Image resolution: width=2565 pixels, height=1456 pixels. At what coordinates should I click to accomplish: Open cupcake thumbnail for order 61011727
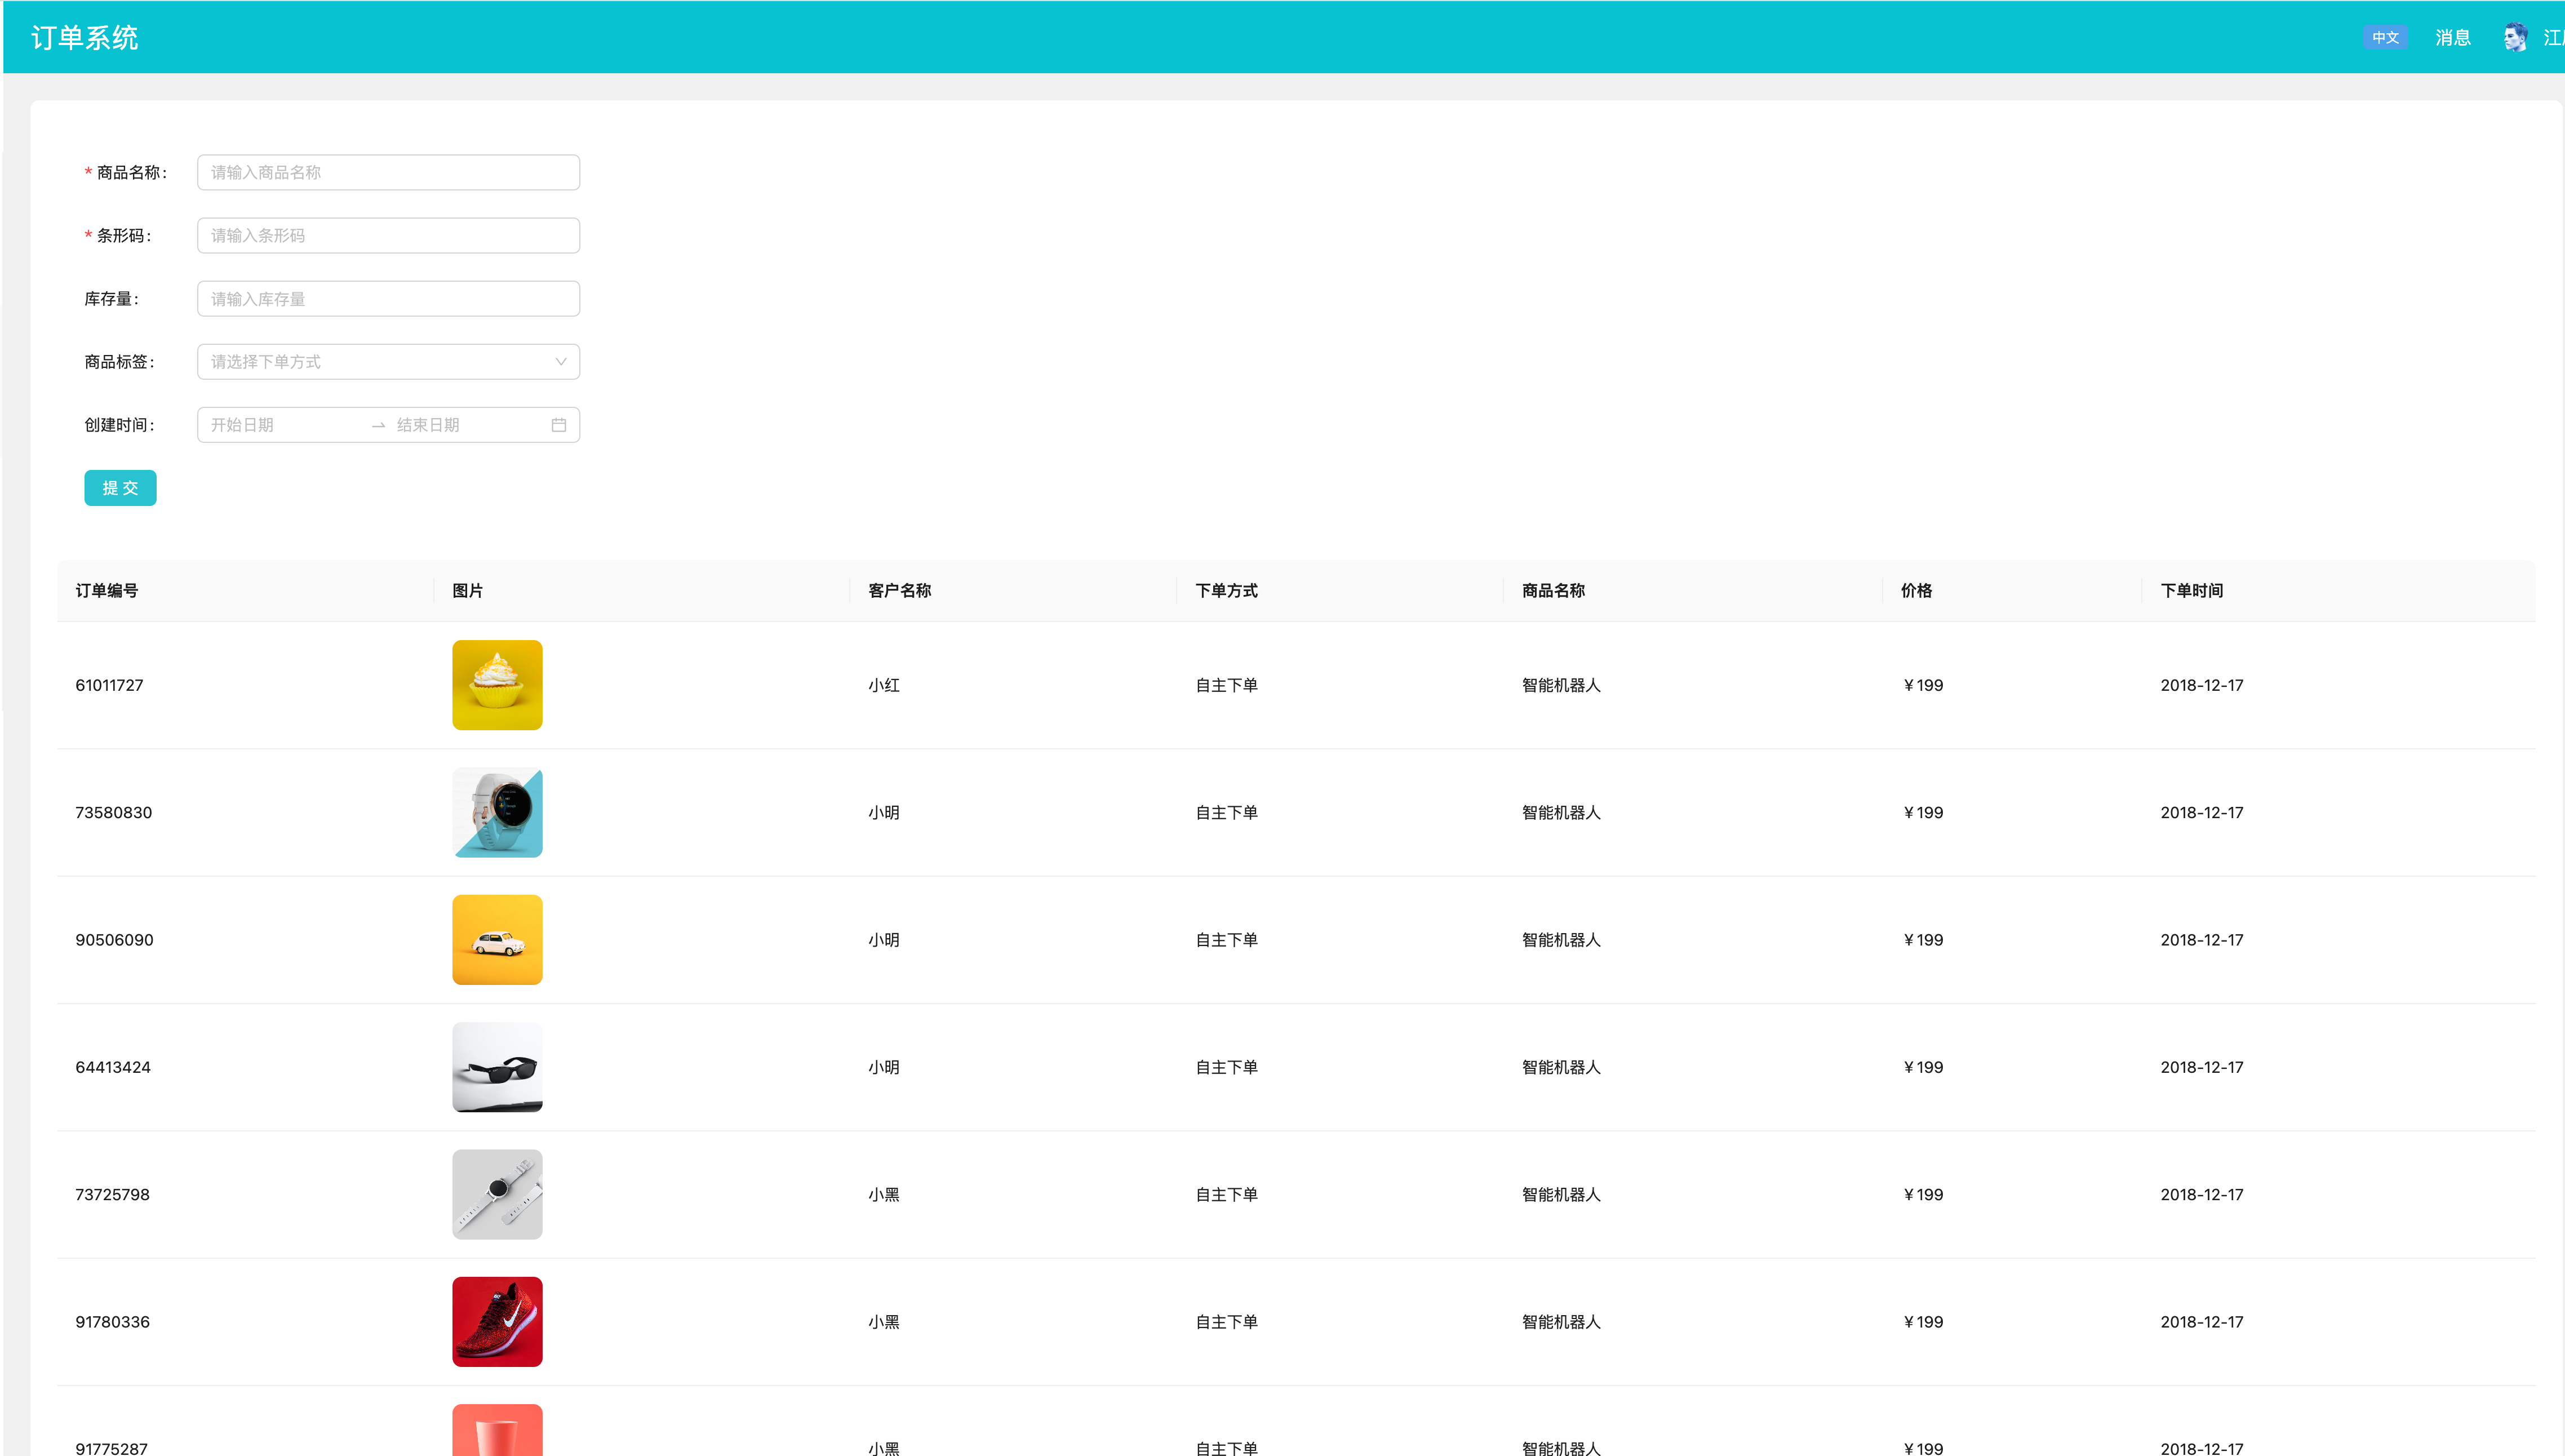pyautogui.click(x=497, y=685)
